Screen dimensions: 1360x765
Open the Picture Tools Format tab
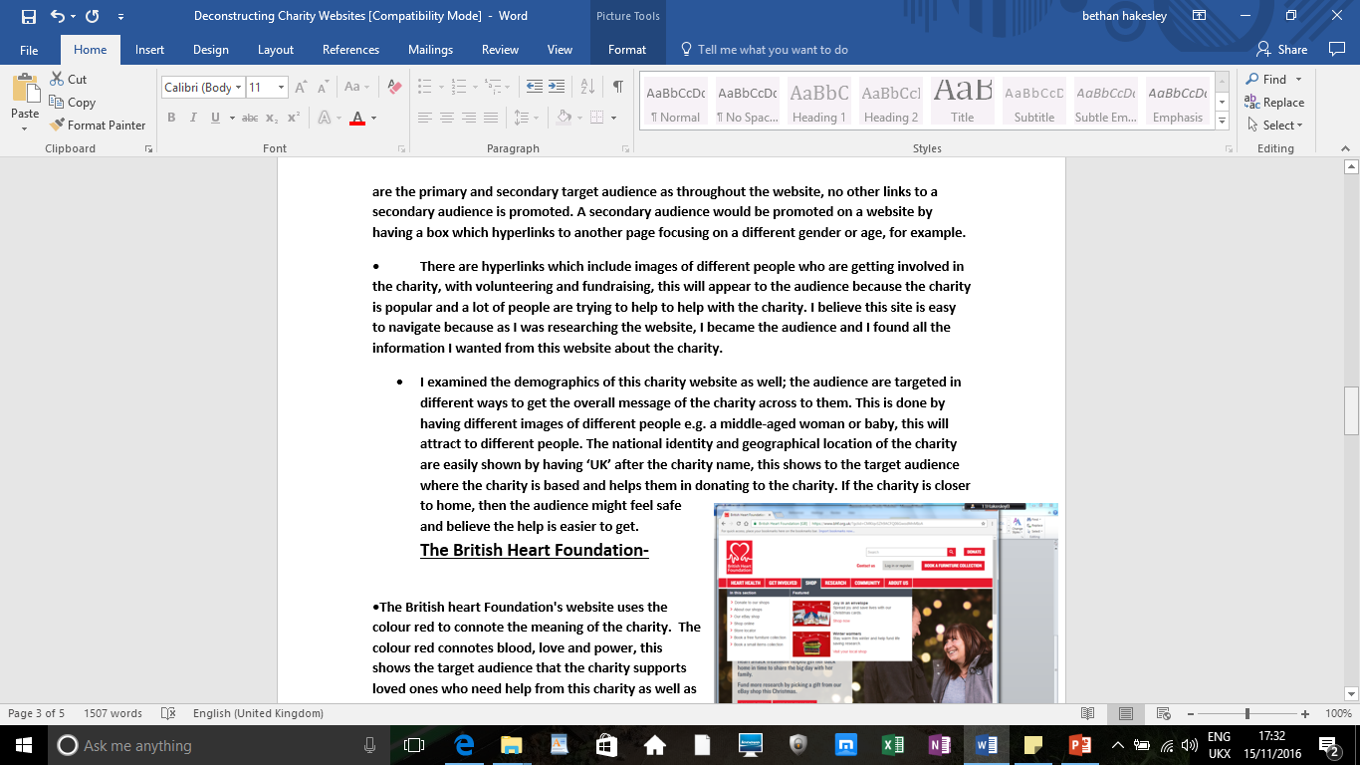[x=627, y=49]
